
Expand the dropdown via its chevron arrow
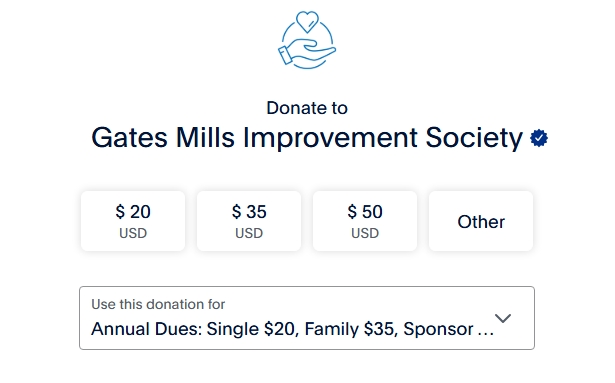[503, 318]
